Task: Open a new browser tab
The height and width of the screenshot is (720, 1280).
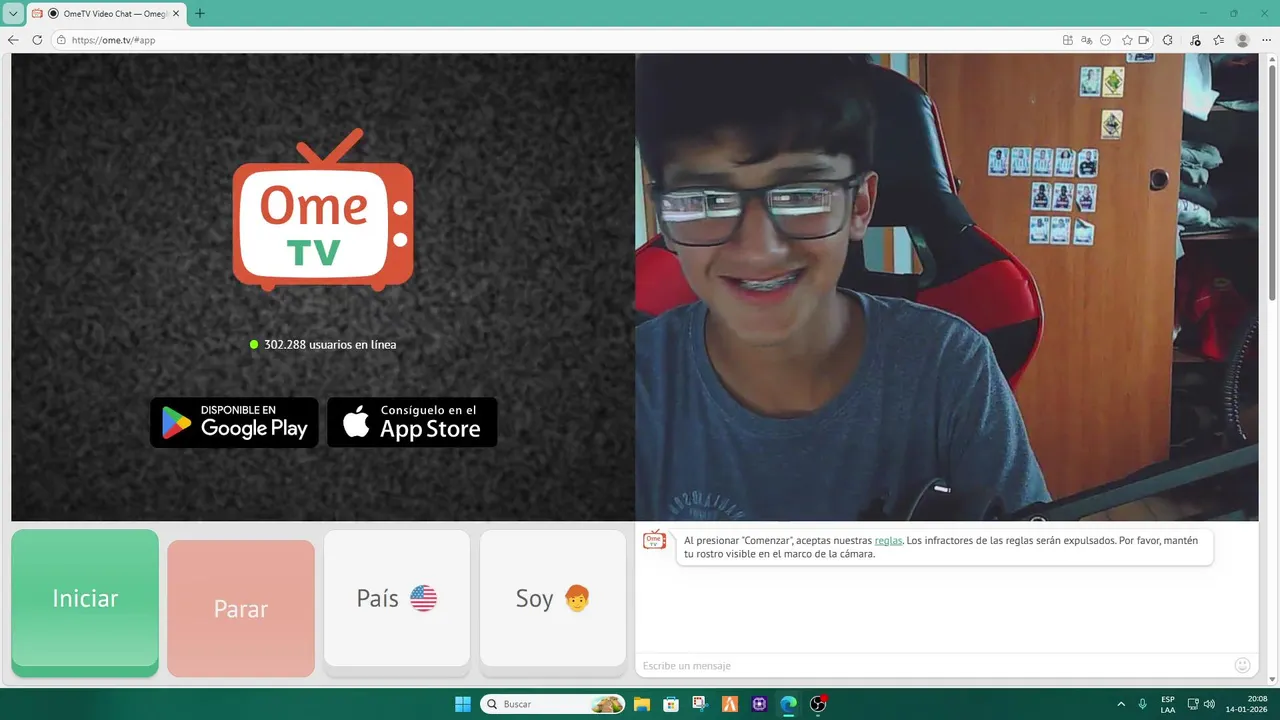Action: pos(200,13)
